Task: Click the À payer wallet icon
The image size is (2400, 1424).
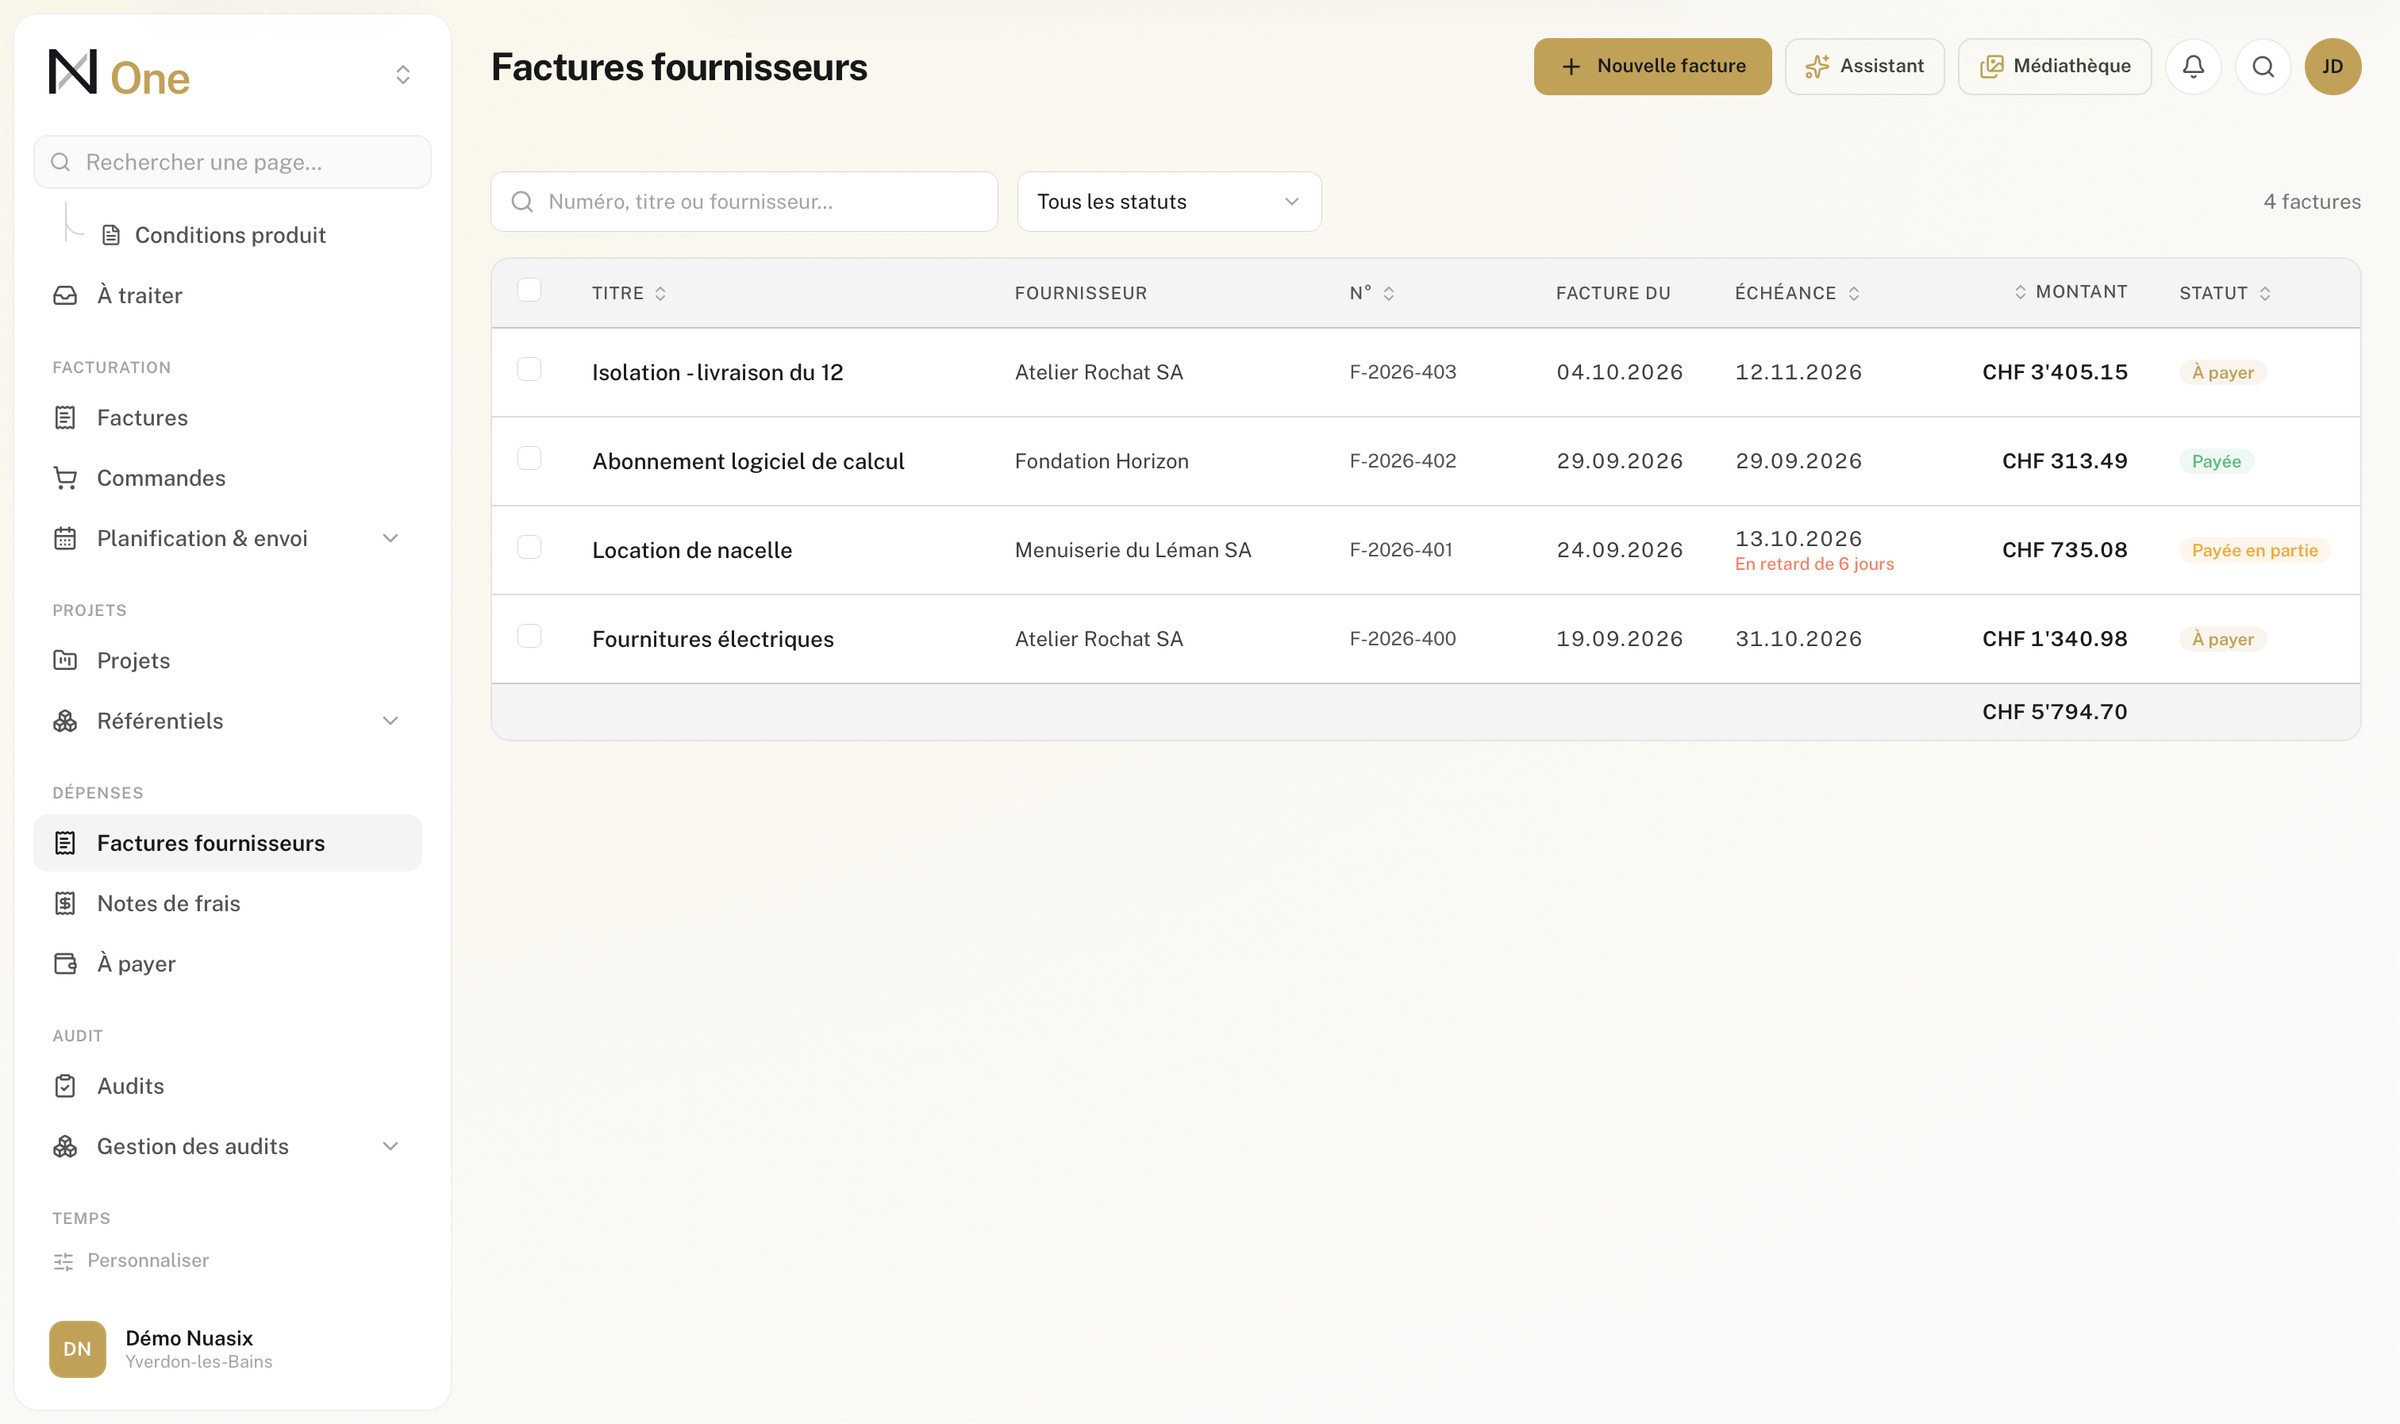Action: click(65, 963)
